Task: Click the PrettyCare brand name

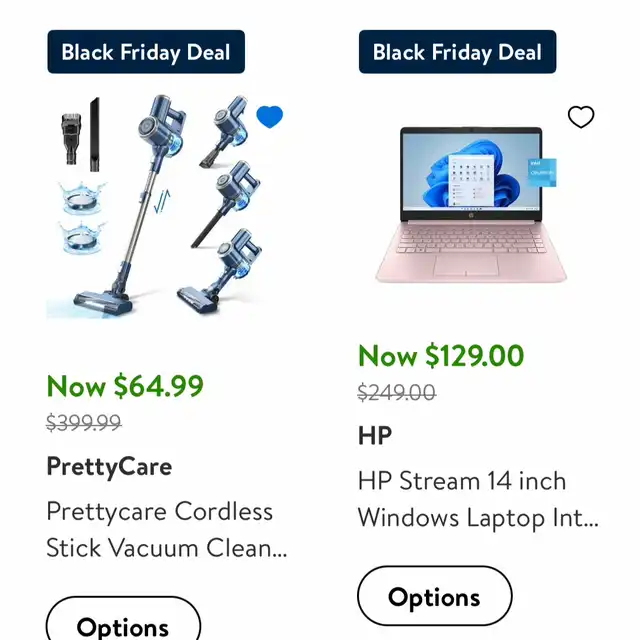Action: click(x=109, y=466)
